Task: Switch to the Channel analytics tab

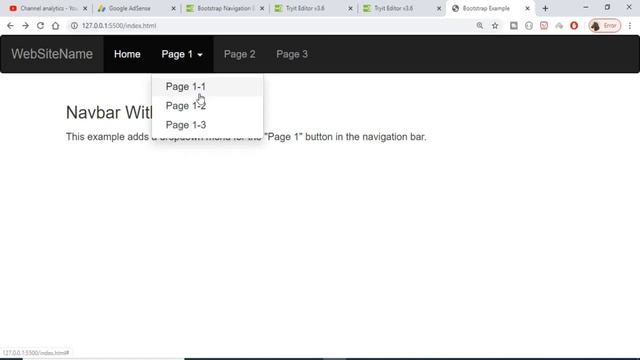Action: [48, 8]
